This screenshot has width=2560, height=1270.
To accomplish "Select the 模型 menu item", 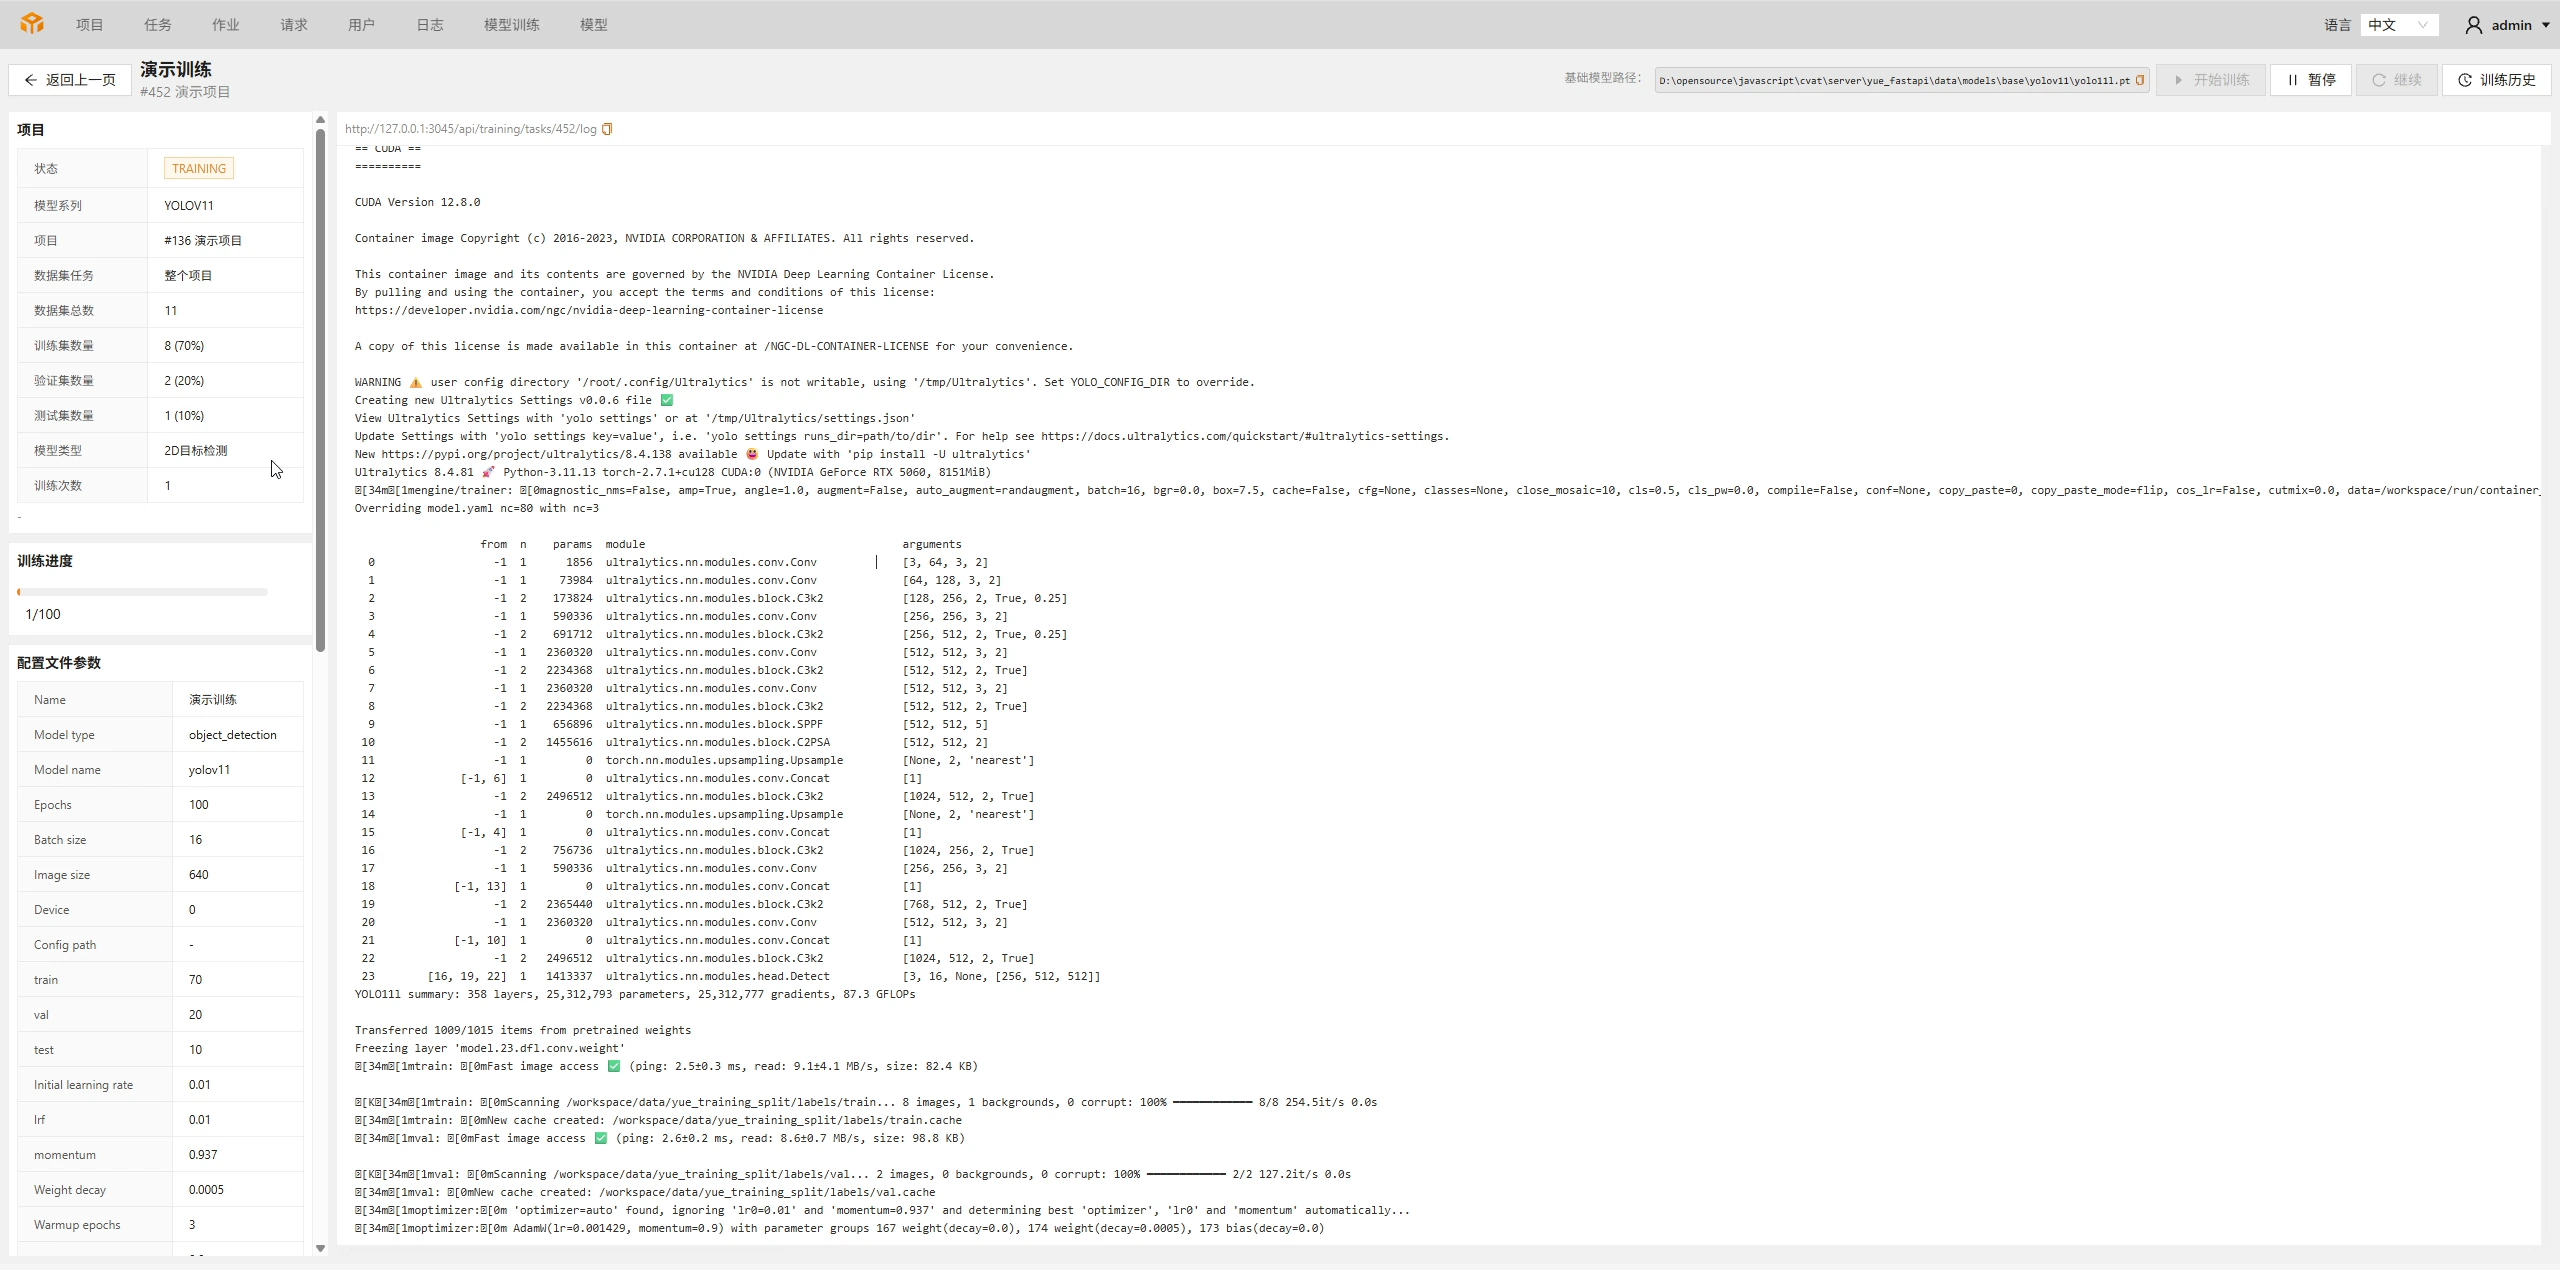I will (x=594, y=25).
